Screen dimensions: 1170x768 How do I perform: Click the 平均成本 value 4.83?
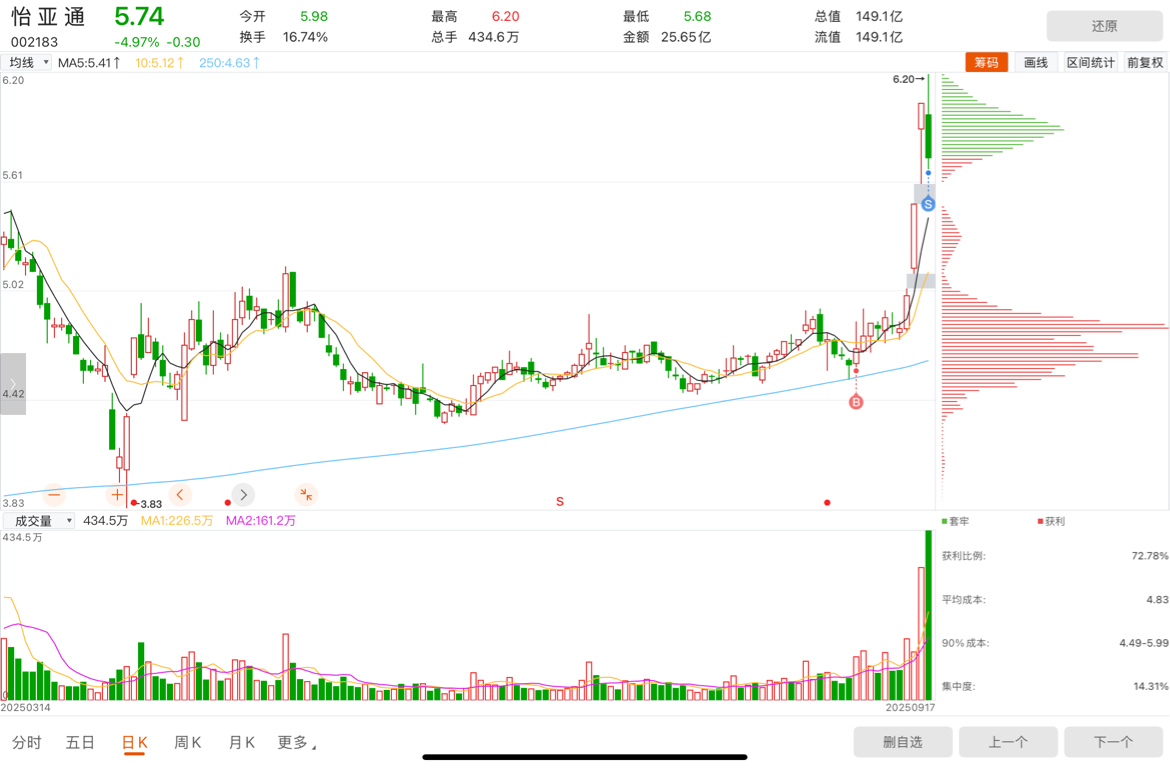click(1157, 599)
